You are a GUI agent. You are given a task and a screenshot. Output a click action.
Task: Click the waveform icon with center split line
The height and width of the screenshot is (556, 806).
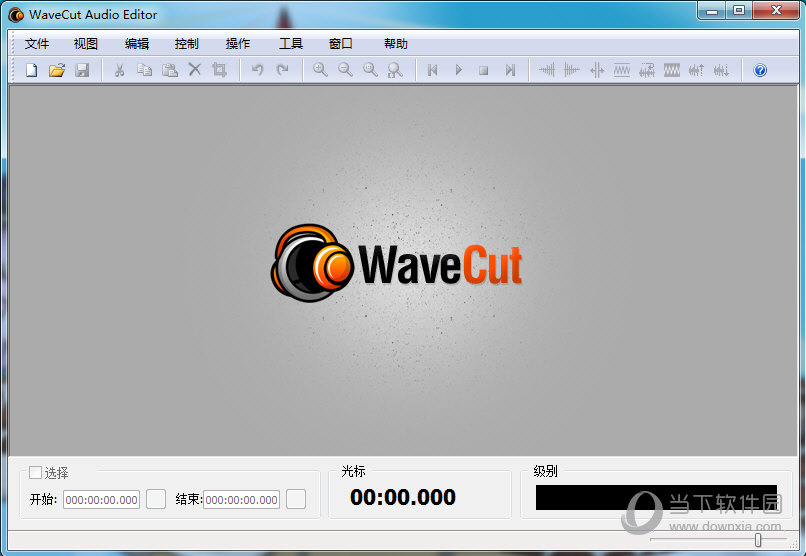pos(597,70)
